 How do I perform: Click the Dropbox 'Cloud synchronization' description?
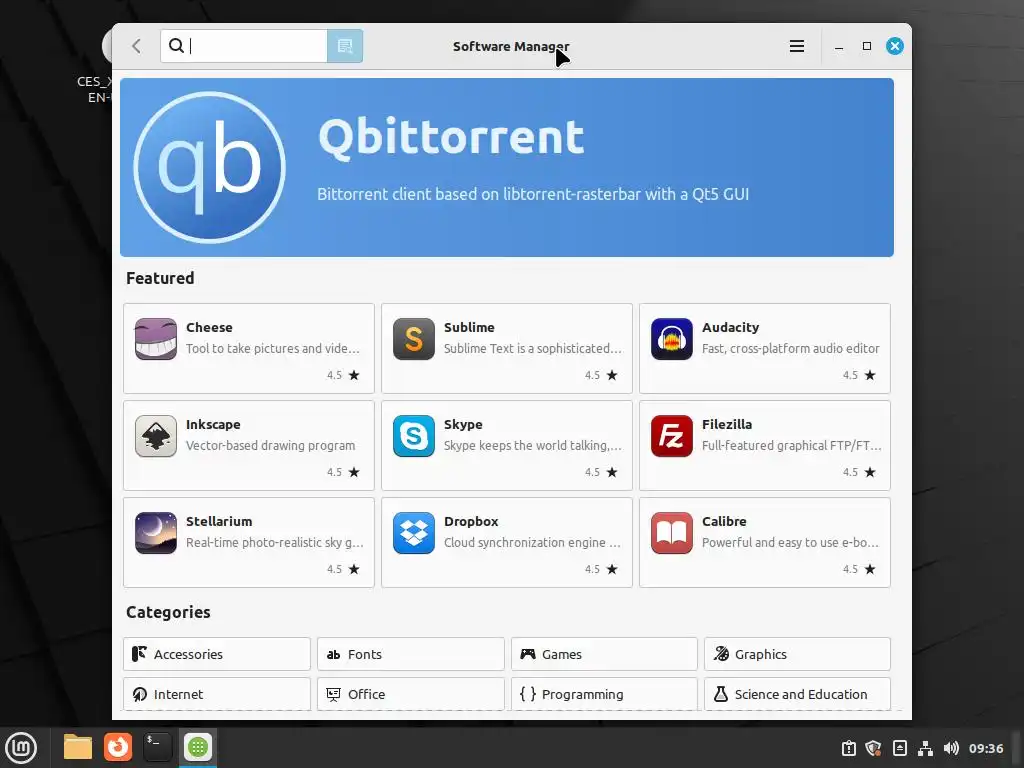tap(532, 543)
